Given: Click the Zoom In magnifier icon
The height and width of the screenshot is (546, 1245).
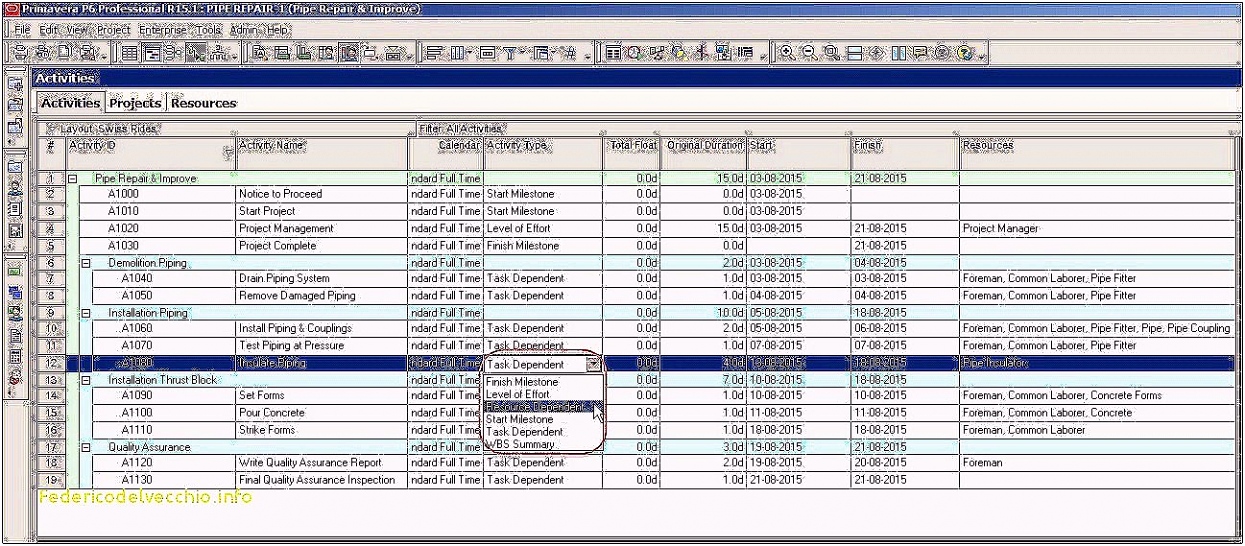Looking at the screenshot, I should tap(786, 52).
